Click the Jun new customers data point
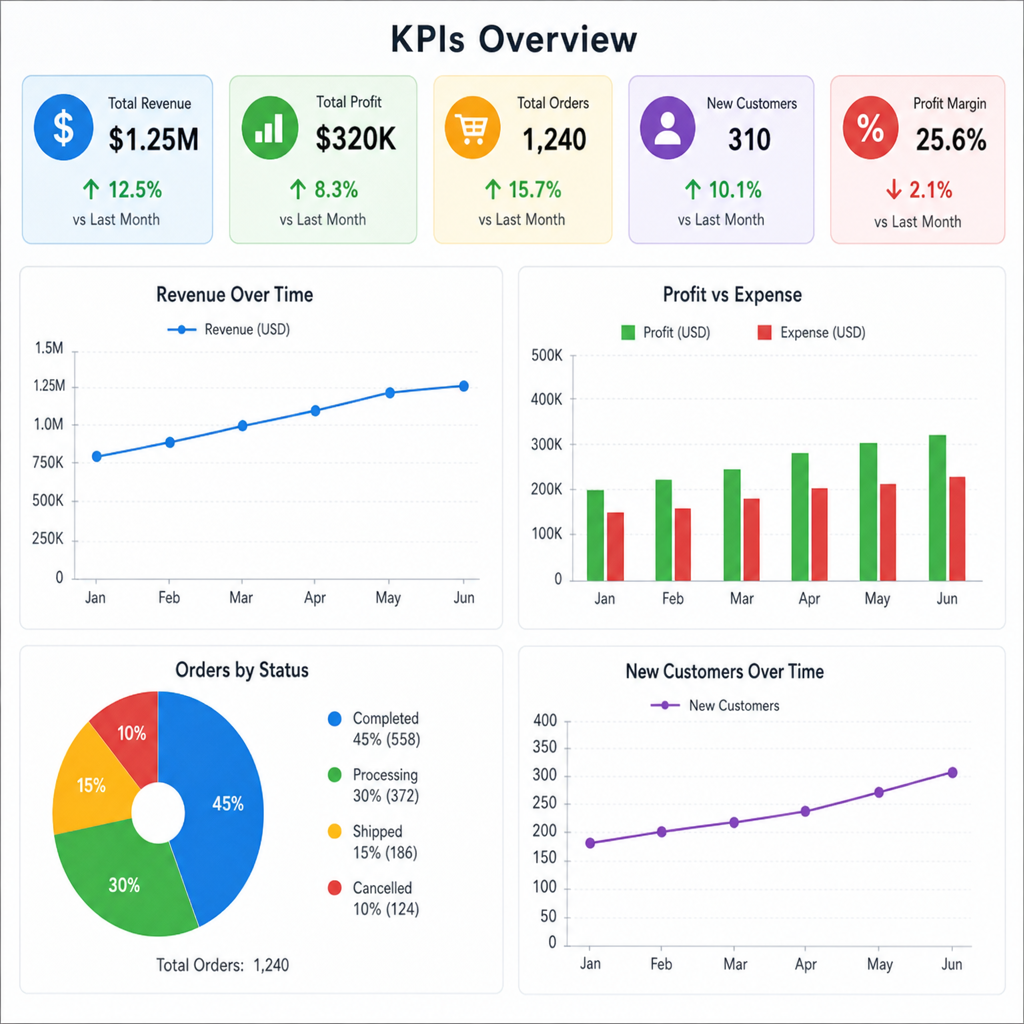 [952, 773]
